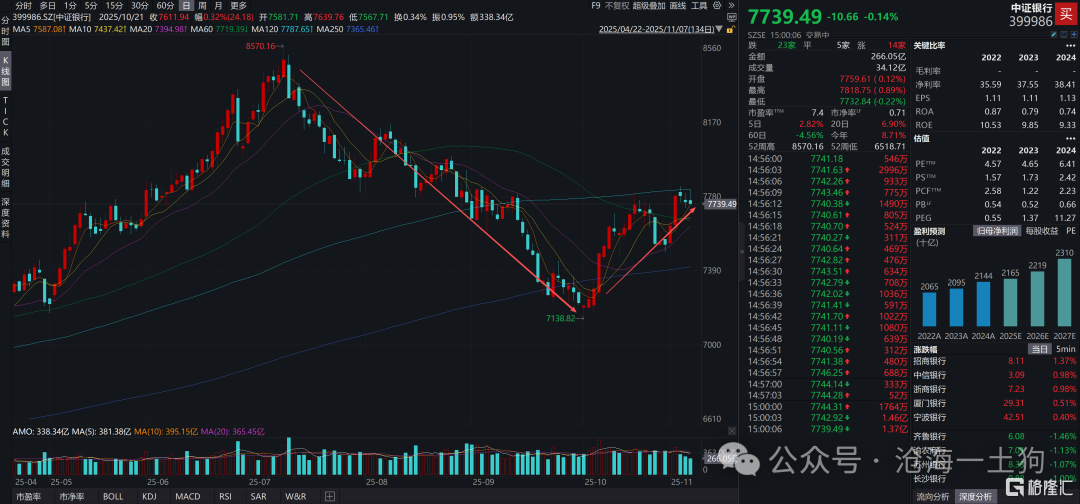Image resolution: width=1080 pixels, height=504 pixels.
Task: Select the MACD indicator tab
Action: (x=187, y=496)
